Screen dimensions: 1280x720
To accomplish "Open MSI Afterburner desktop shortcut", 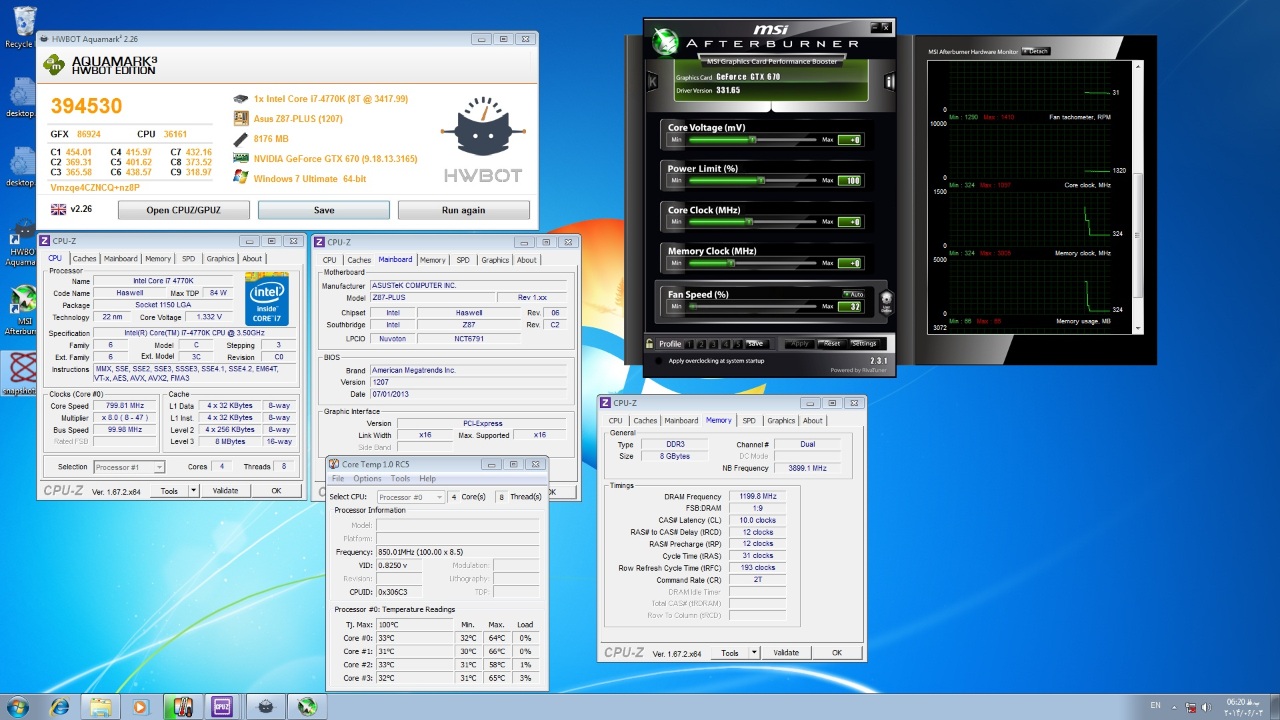I will 20,310.
